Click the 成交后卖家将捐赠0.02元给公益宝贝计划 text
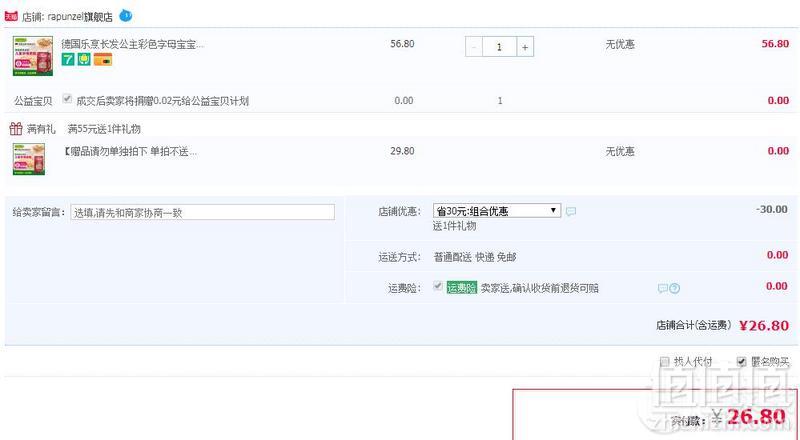The width and height of the screenshot is (800, 440). [x=162, y=101]
